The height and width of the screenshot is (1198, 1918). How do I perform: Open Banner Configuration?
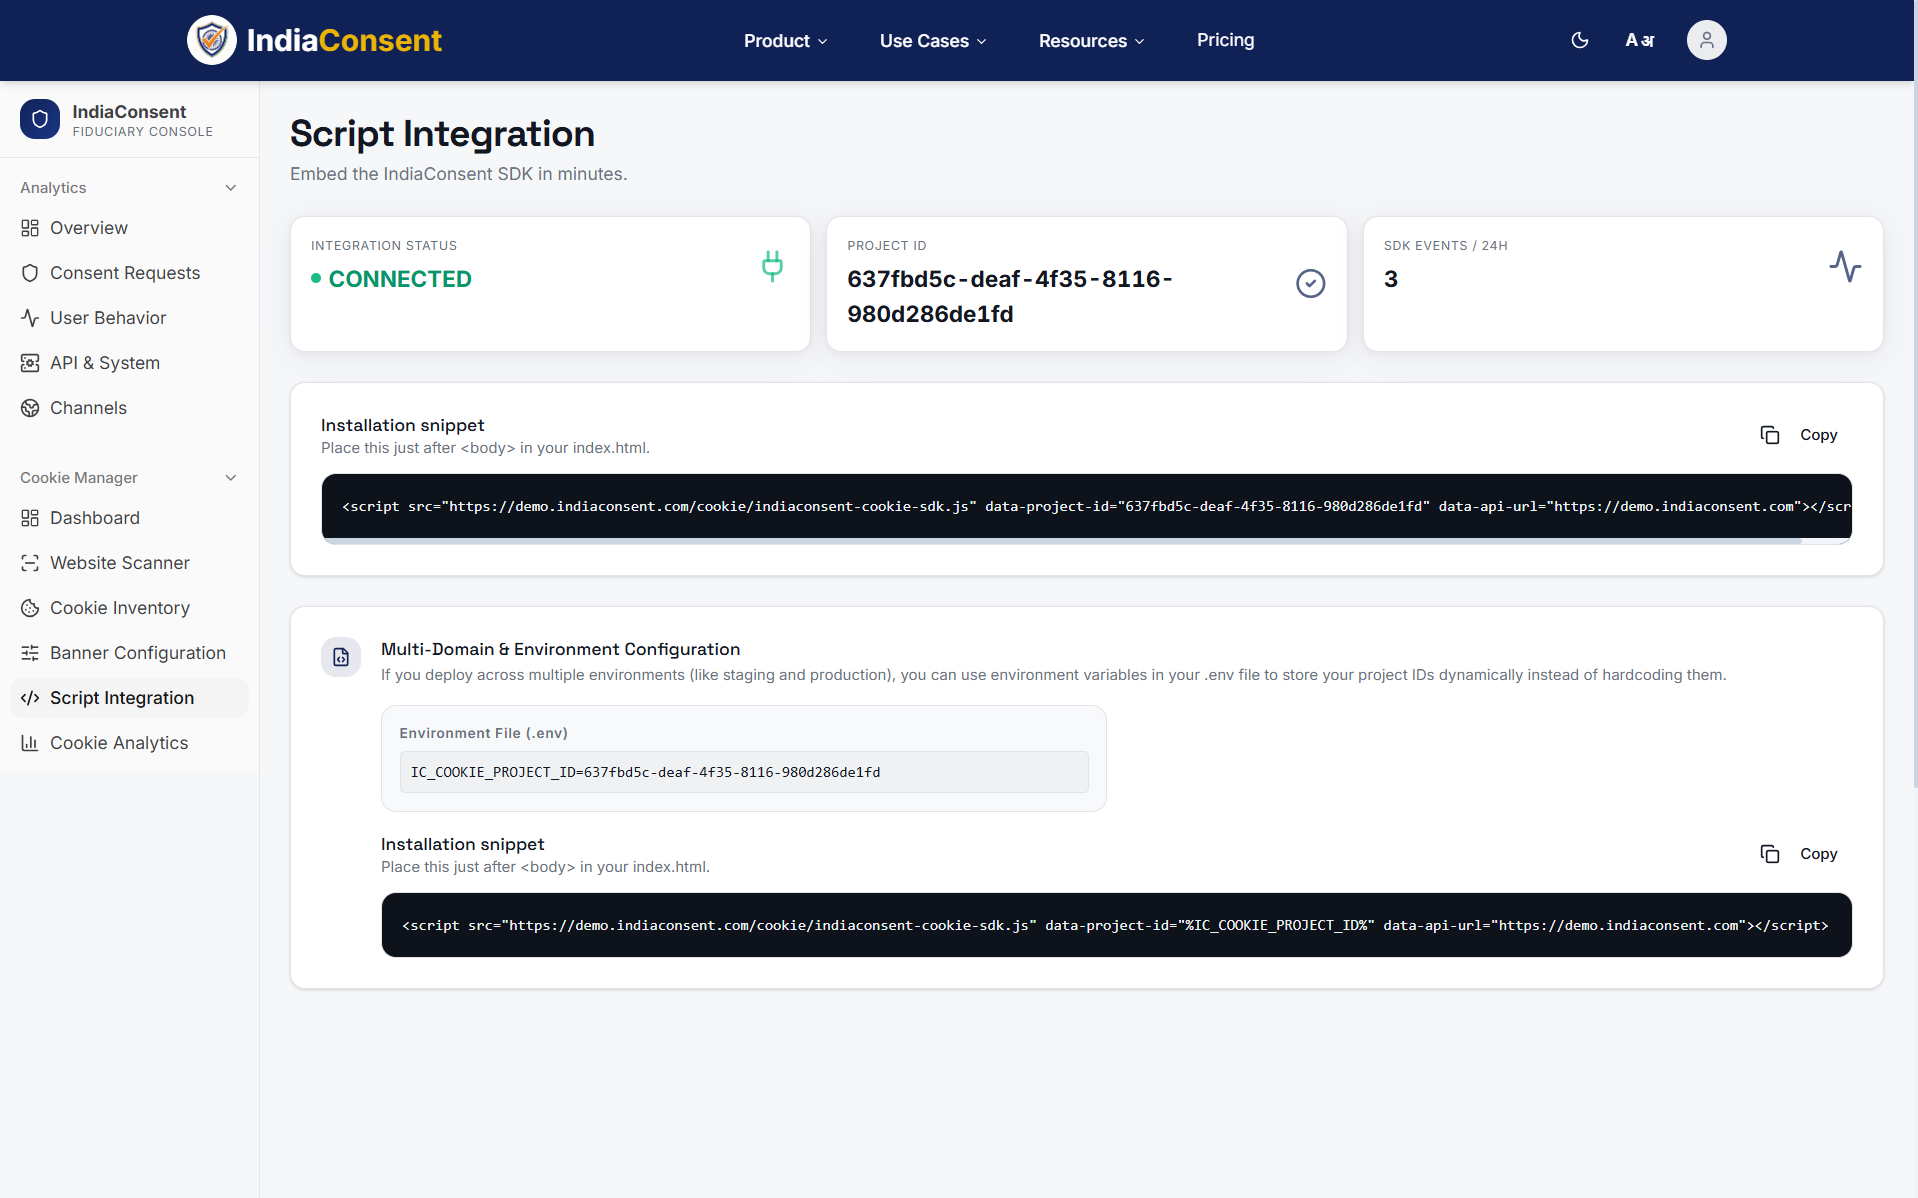(x=129, y=653)
